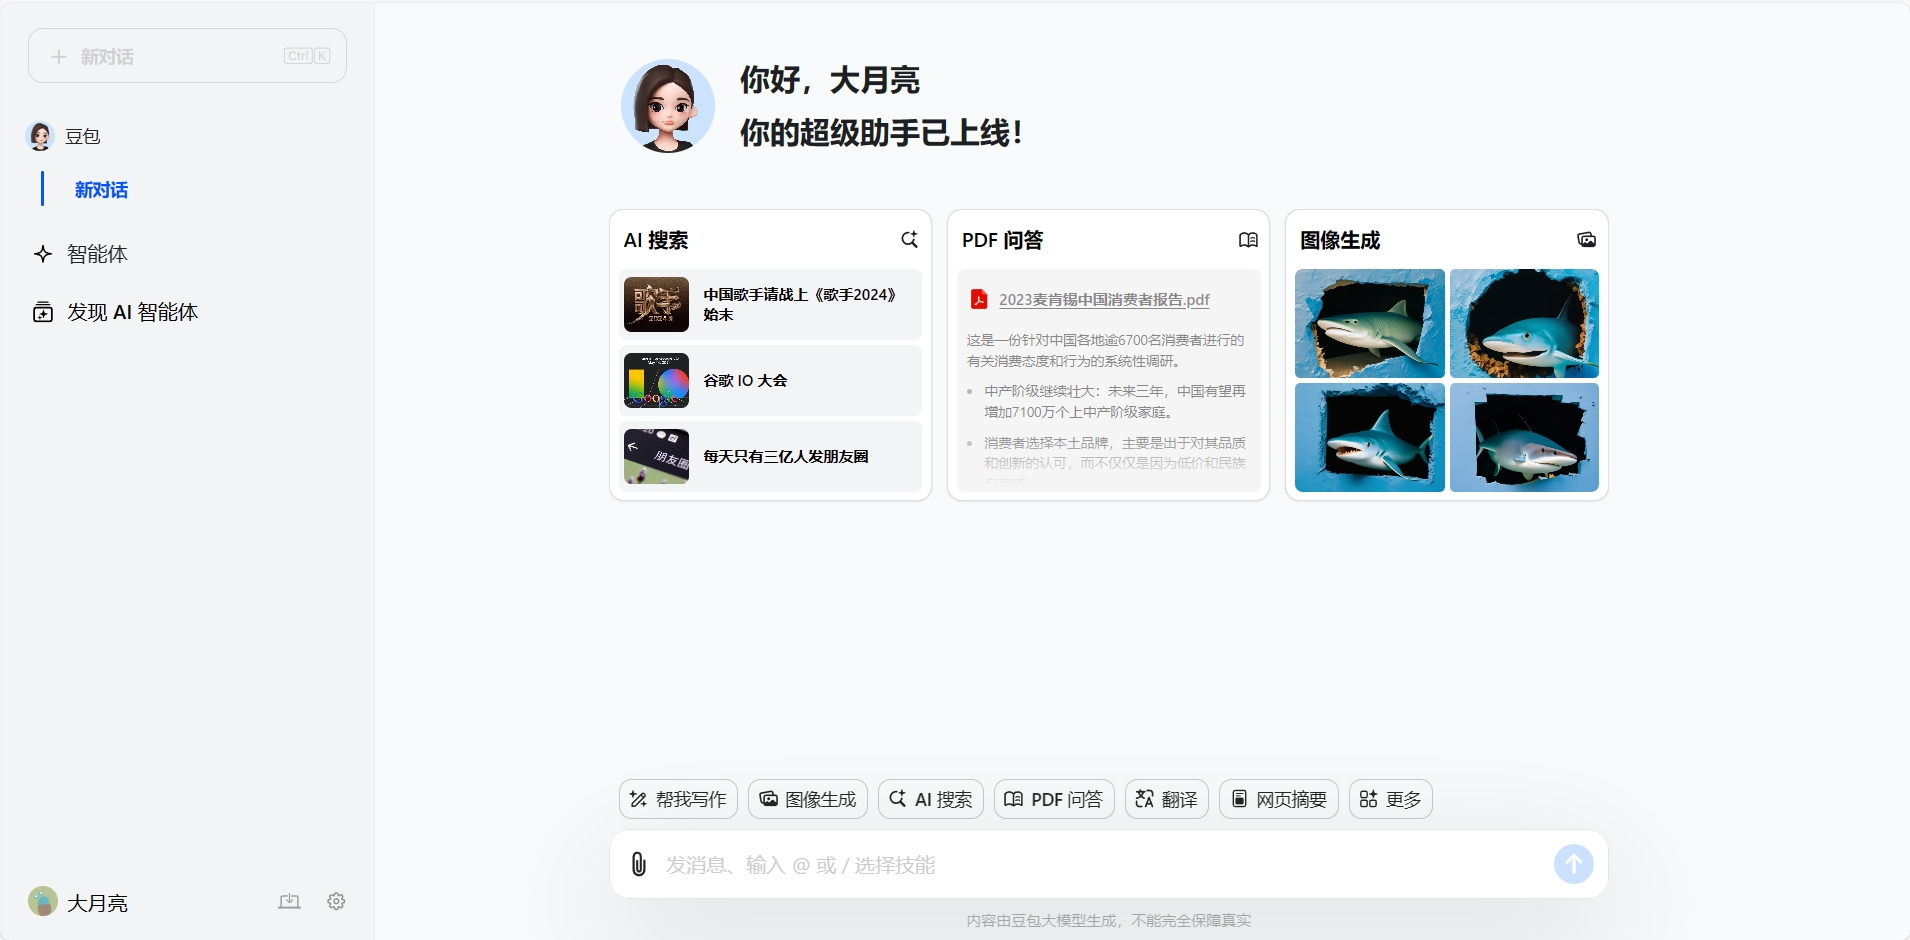The width and height of the screenshot is (1910, 940).
Task: Select the 网页摘要 web summary skill
Action: 1277,799
